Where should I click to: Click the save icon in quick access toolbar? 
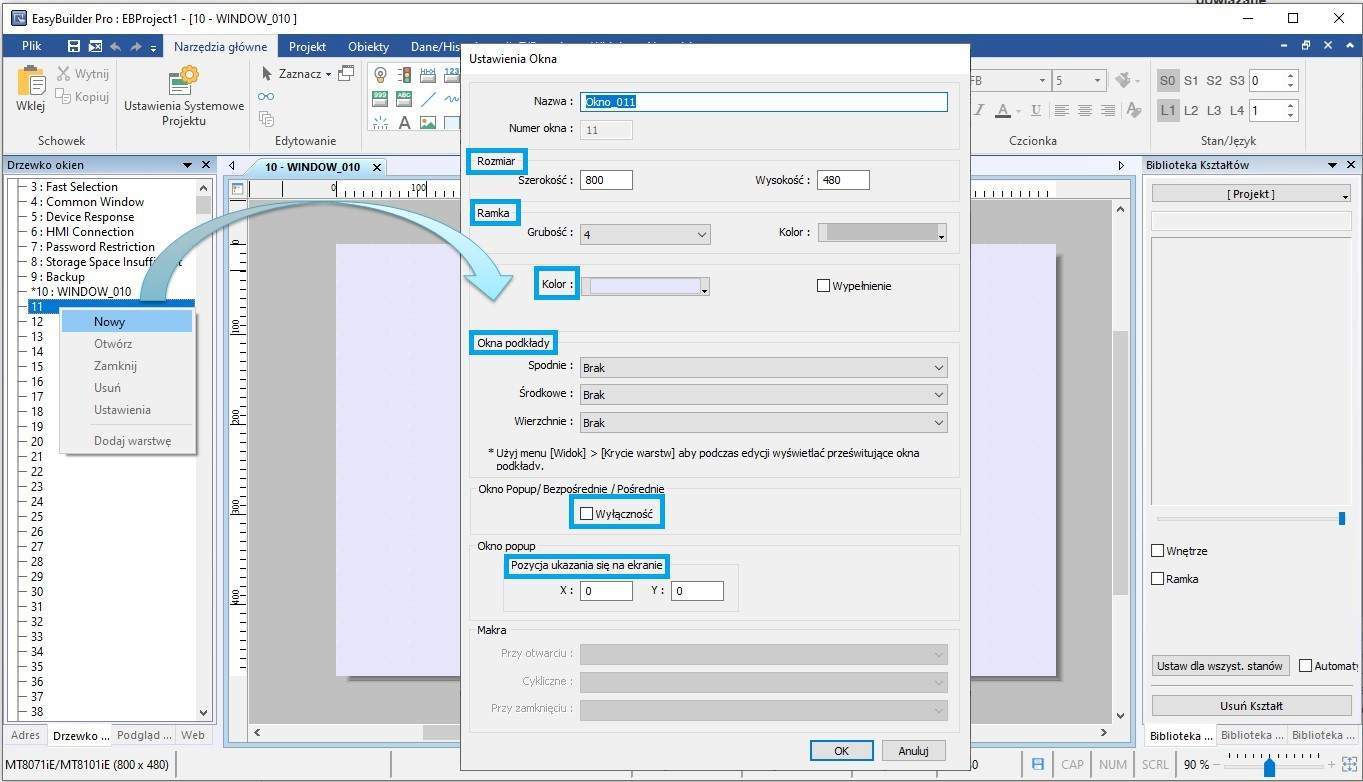tap(74, 46)
